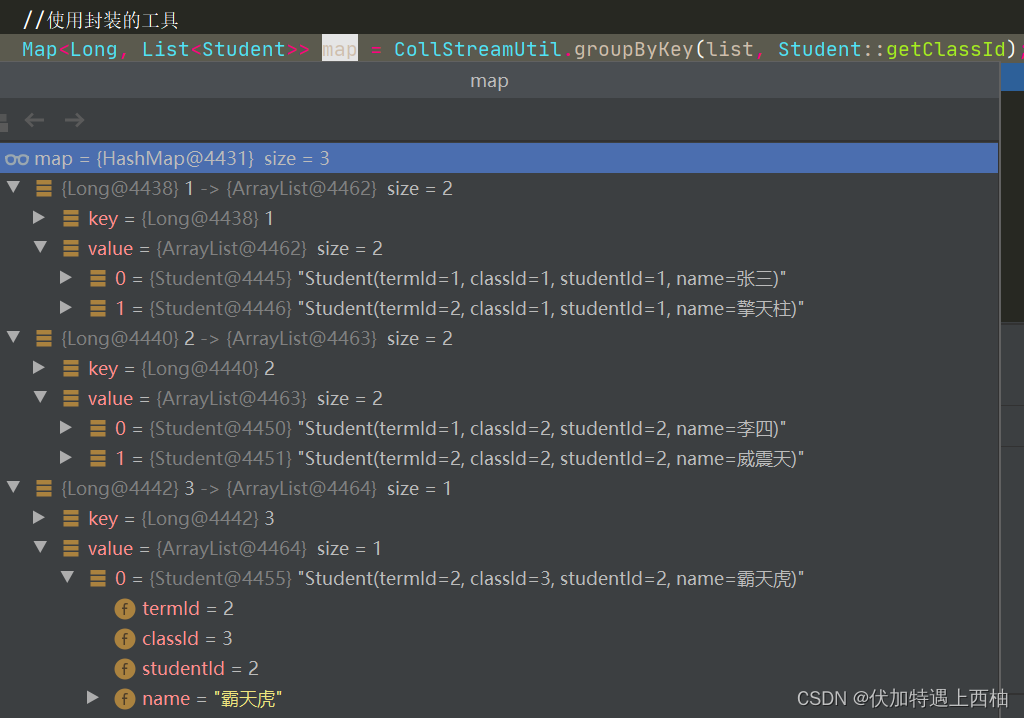Click the element icon of Student@4446 row
Screen dimensions: 1024x718
point(98,308)
